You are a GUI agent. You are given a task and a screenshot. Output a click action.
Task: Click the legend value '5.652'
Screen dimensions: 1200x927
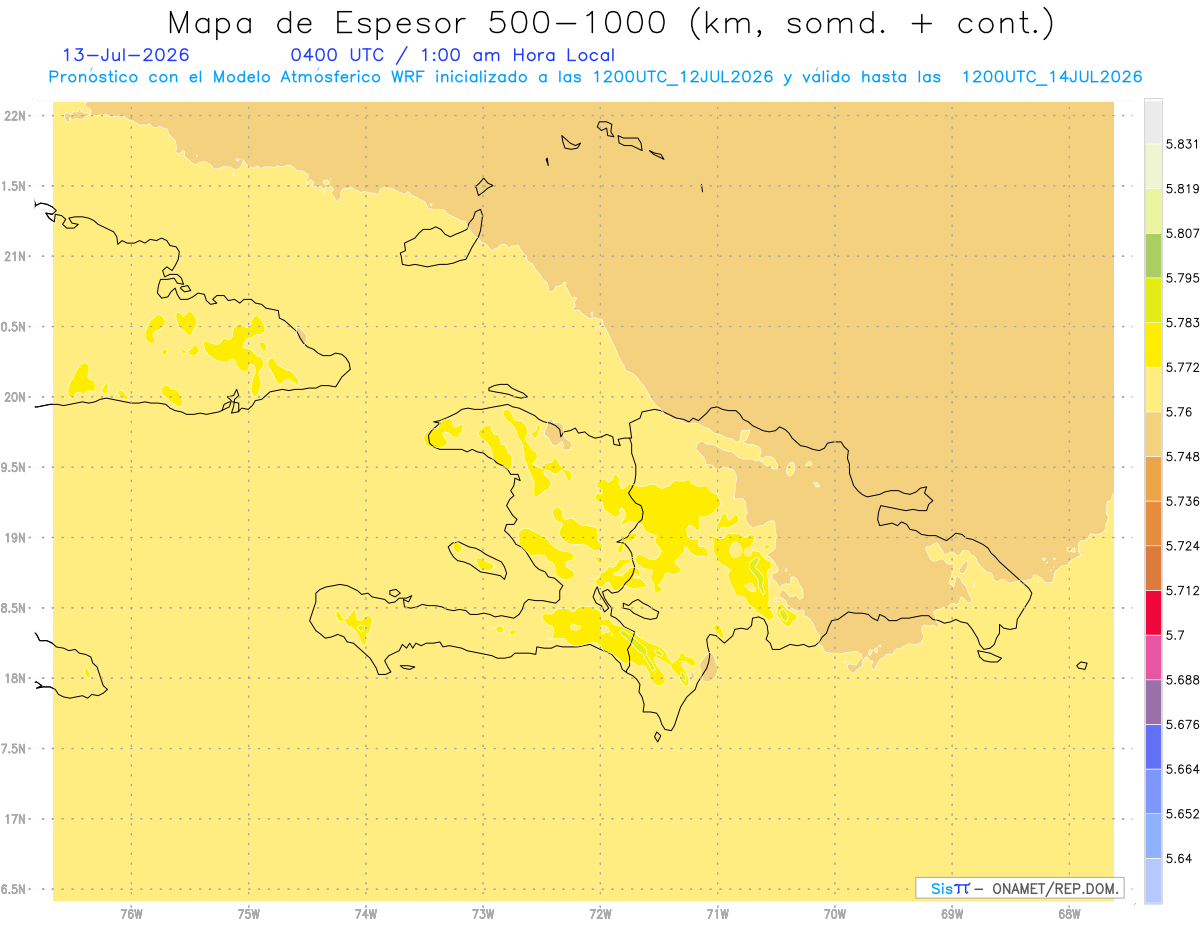click(1183, 814)
